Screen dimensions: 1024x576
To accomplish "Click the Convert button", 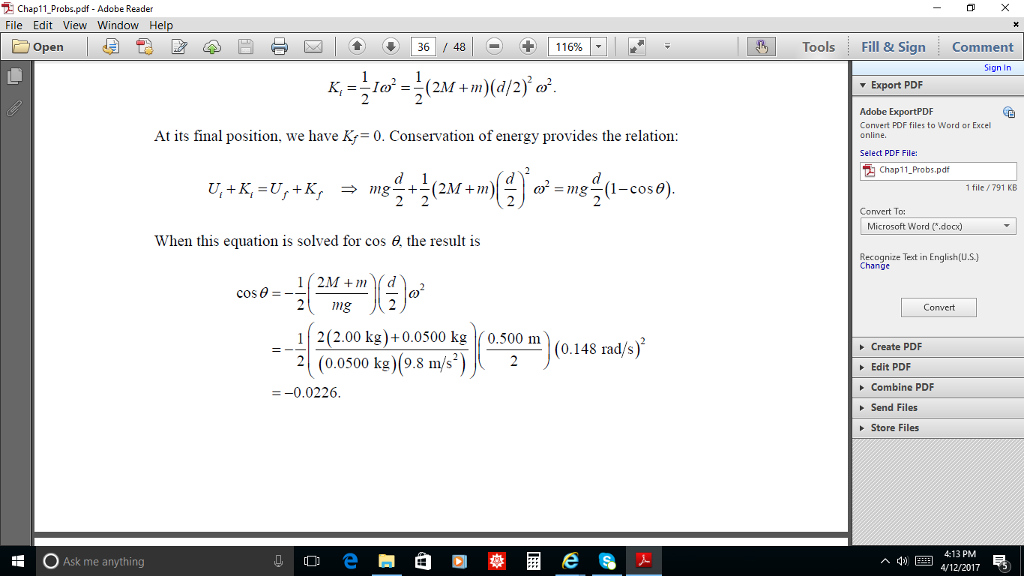I will point(938,307).
